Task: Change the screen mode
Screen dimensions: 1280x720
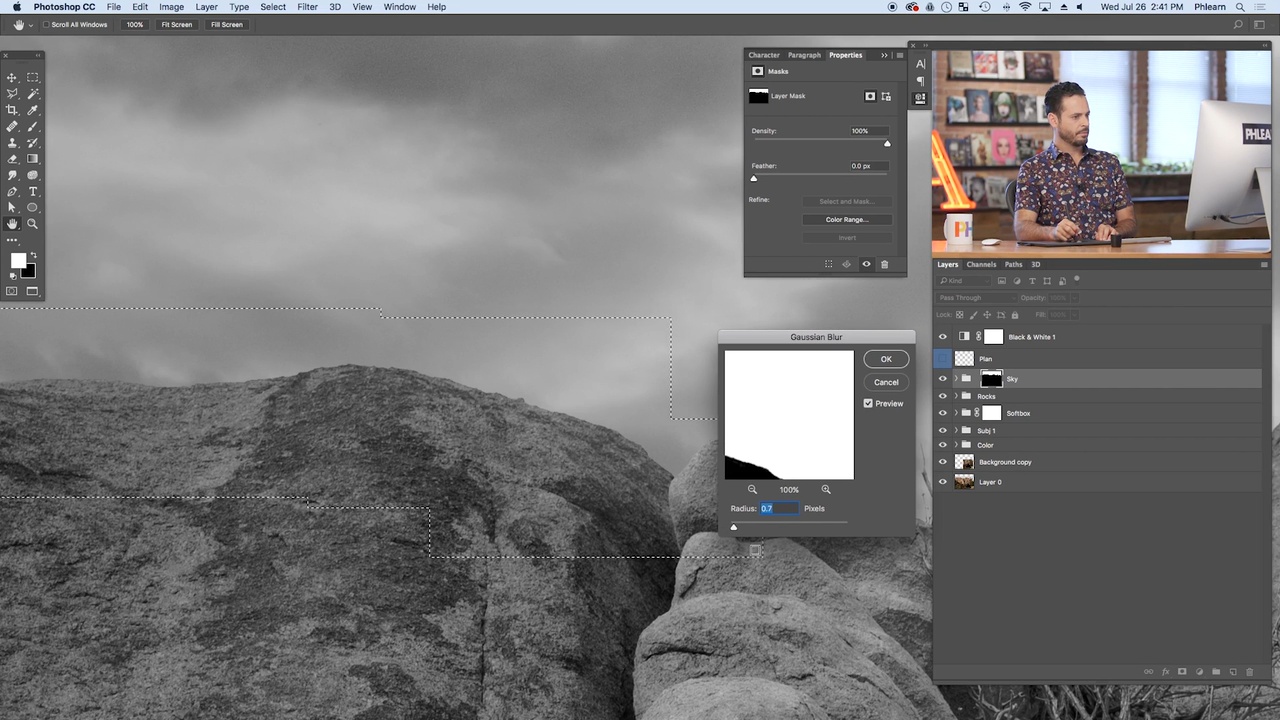Action: point(33,291)
